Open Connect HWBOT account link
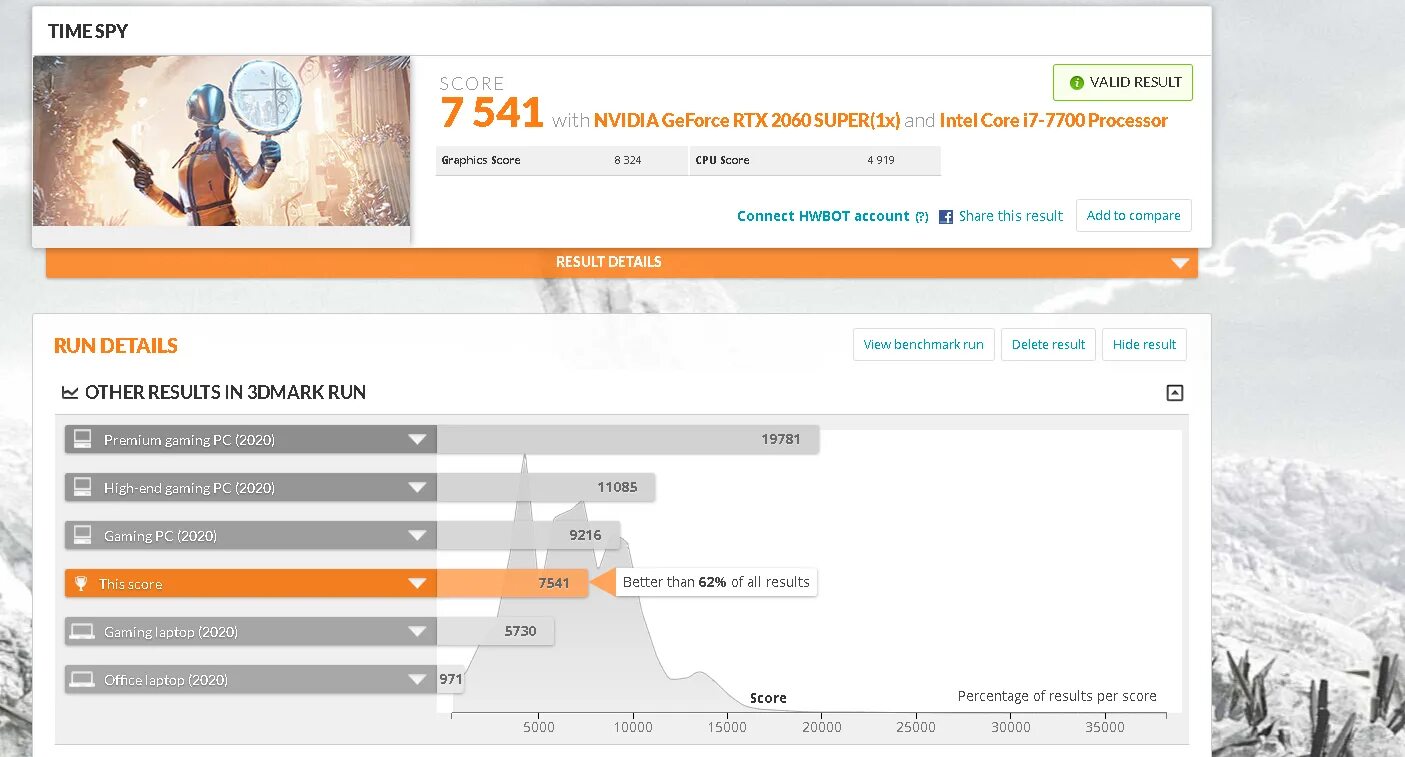 823,216
